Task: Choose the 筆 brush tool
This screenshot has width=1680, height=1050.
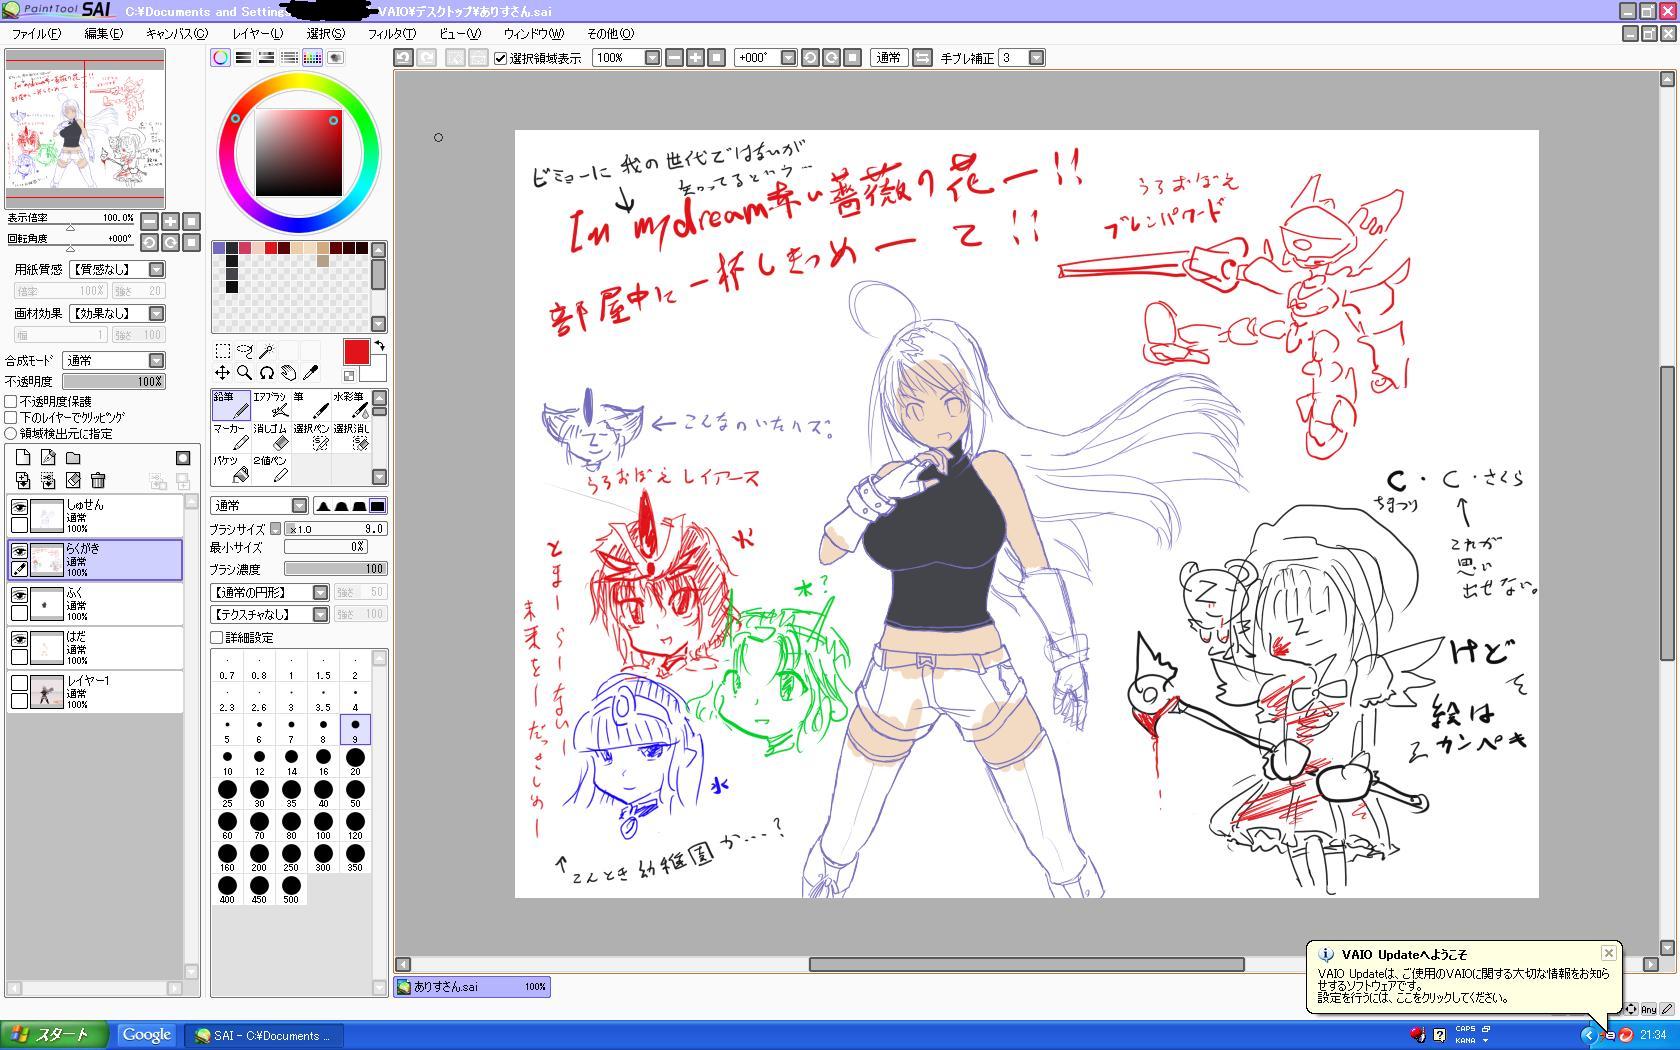Action: (310, 405)
